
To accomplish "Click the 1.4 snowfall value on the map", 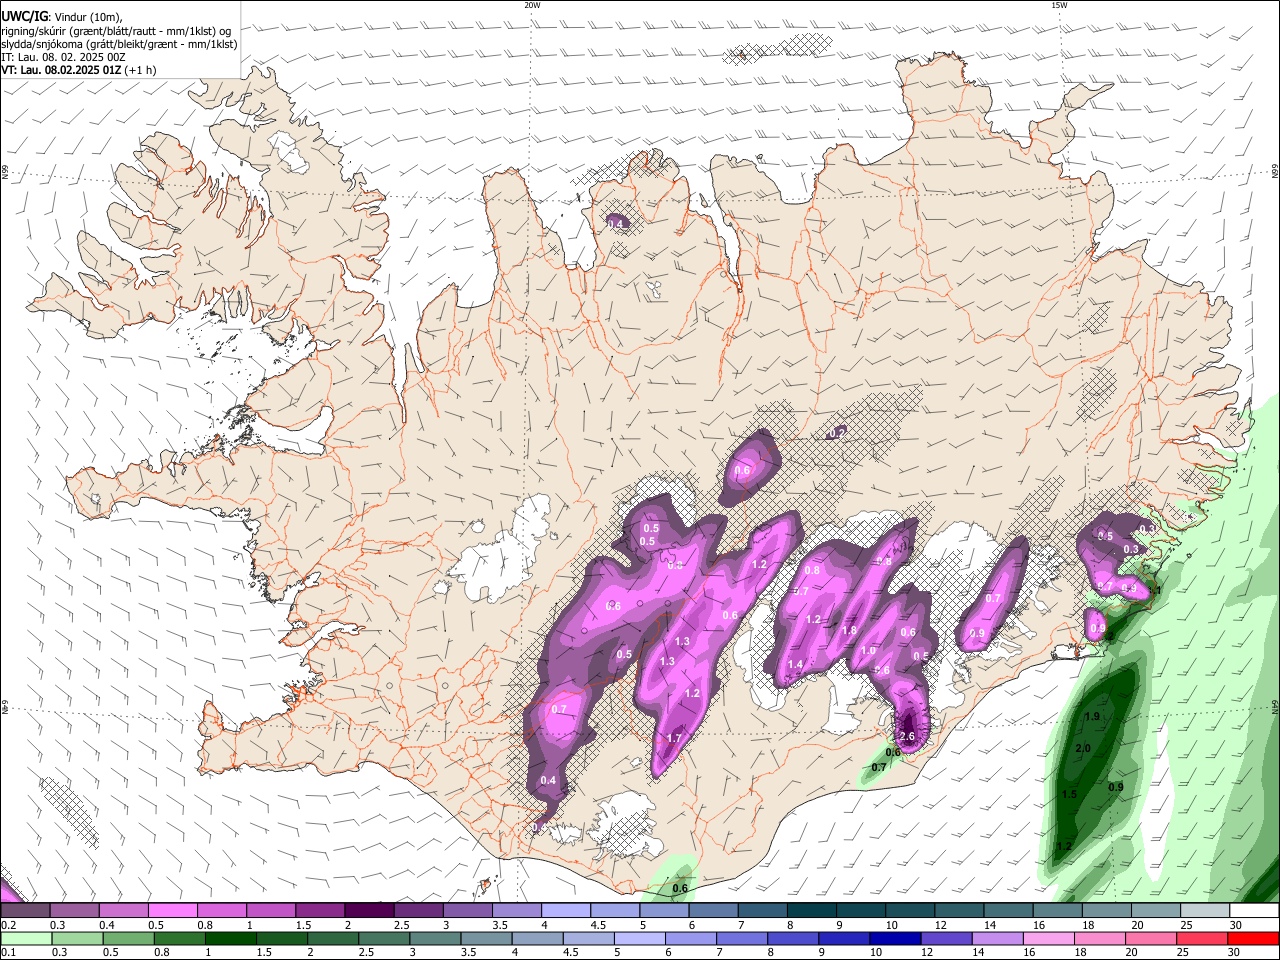I will (795, 664).
